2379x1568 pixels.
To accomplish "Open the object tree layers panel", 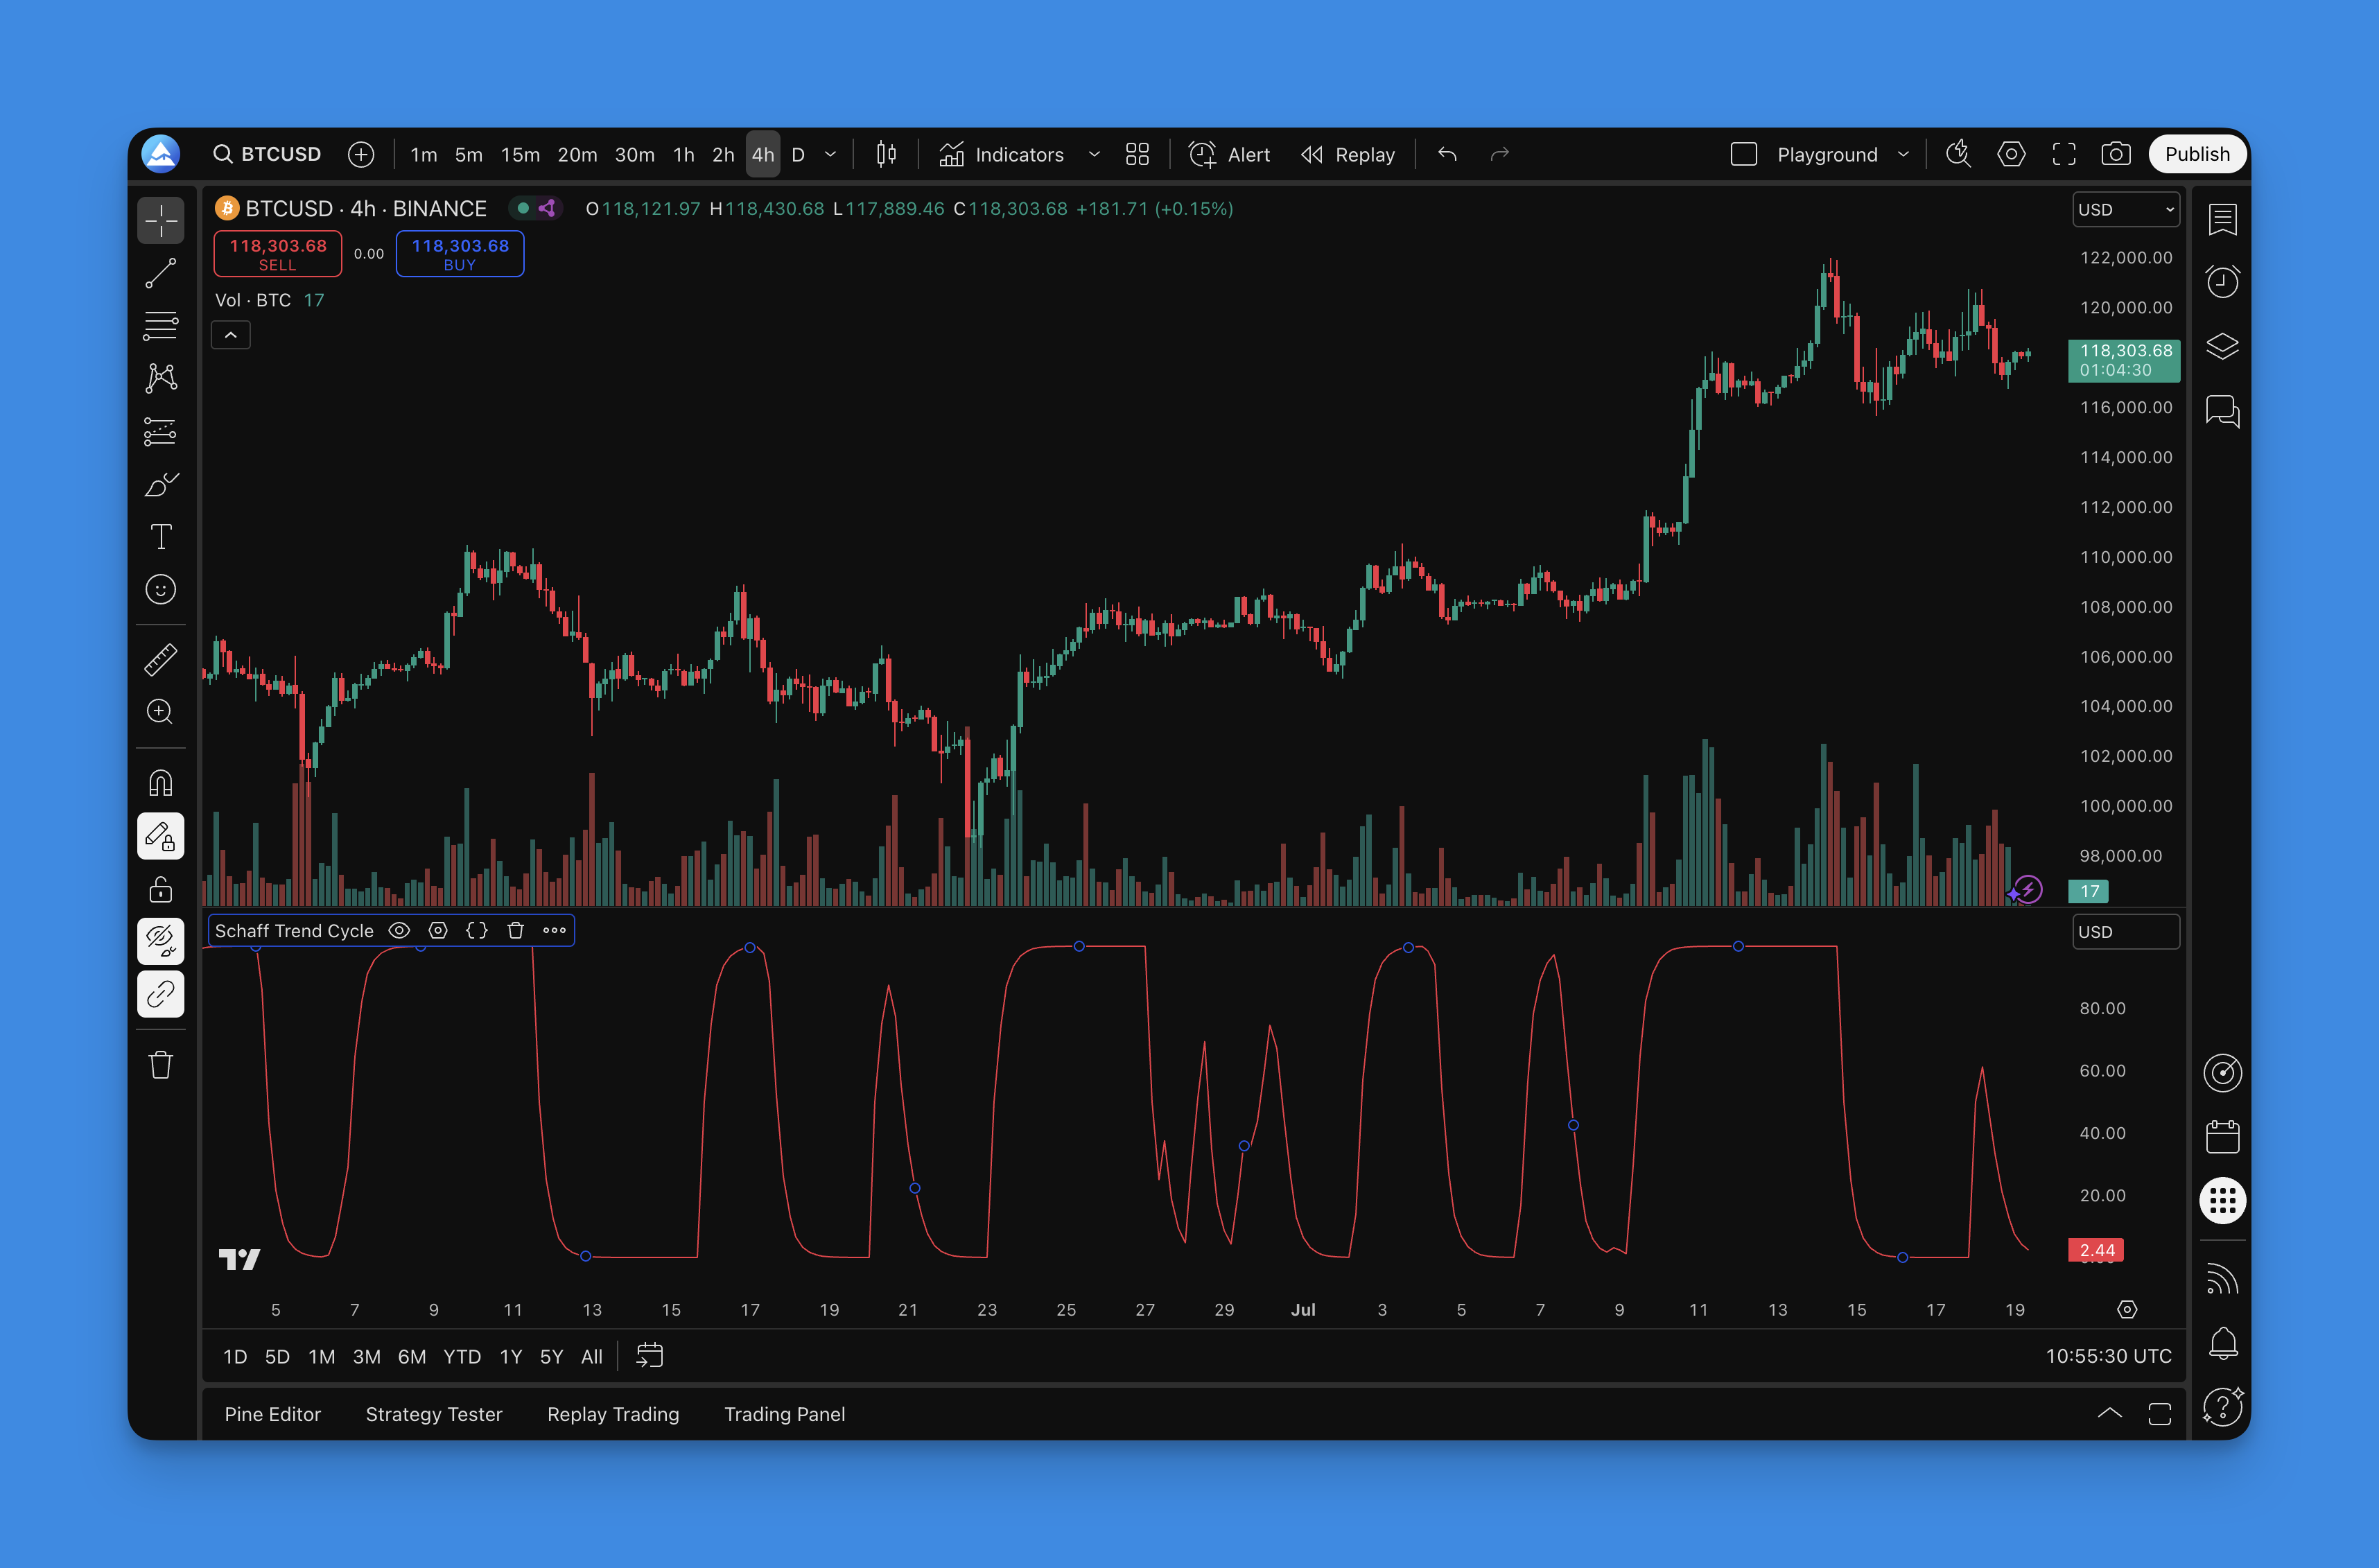I will pos(2222,346).
